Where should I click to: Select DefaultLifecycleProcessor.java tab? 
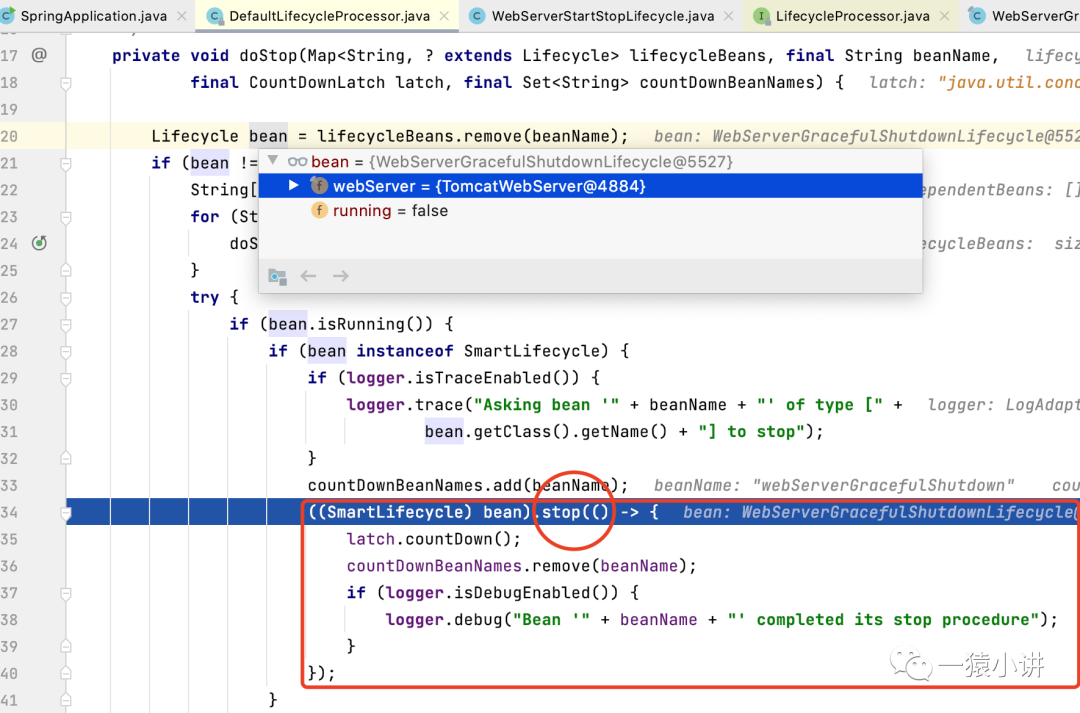click(x=329, y=16)
